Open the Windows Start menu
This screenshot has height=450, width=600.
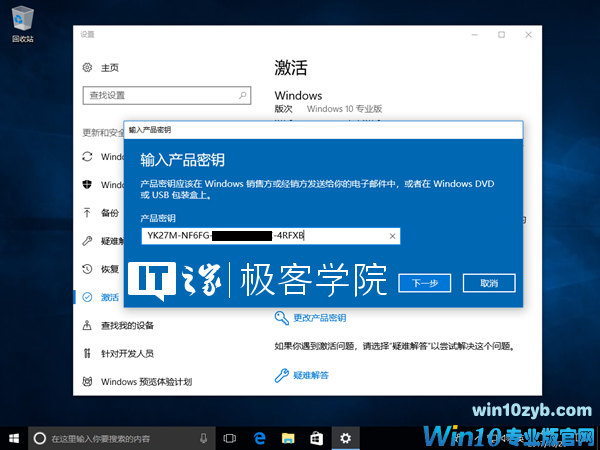[14, 438]
